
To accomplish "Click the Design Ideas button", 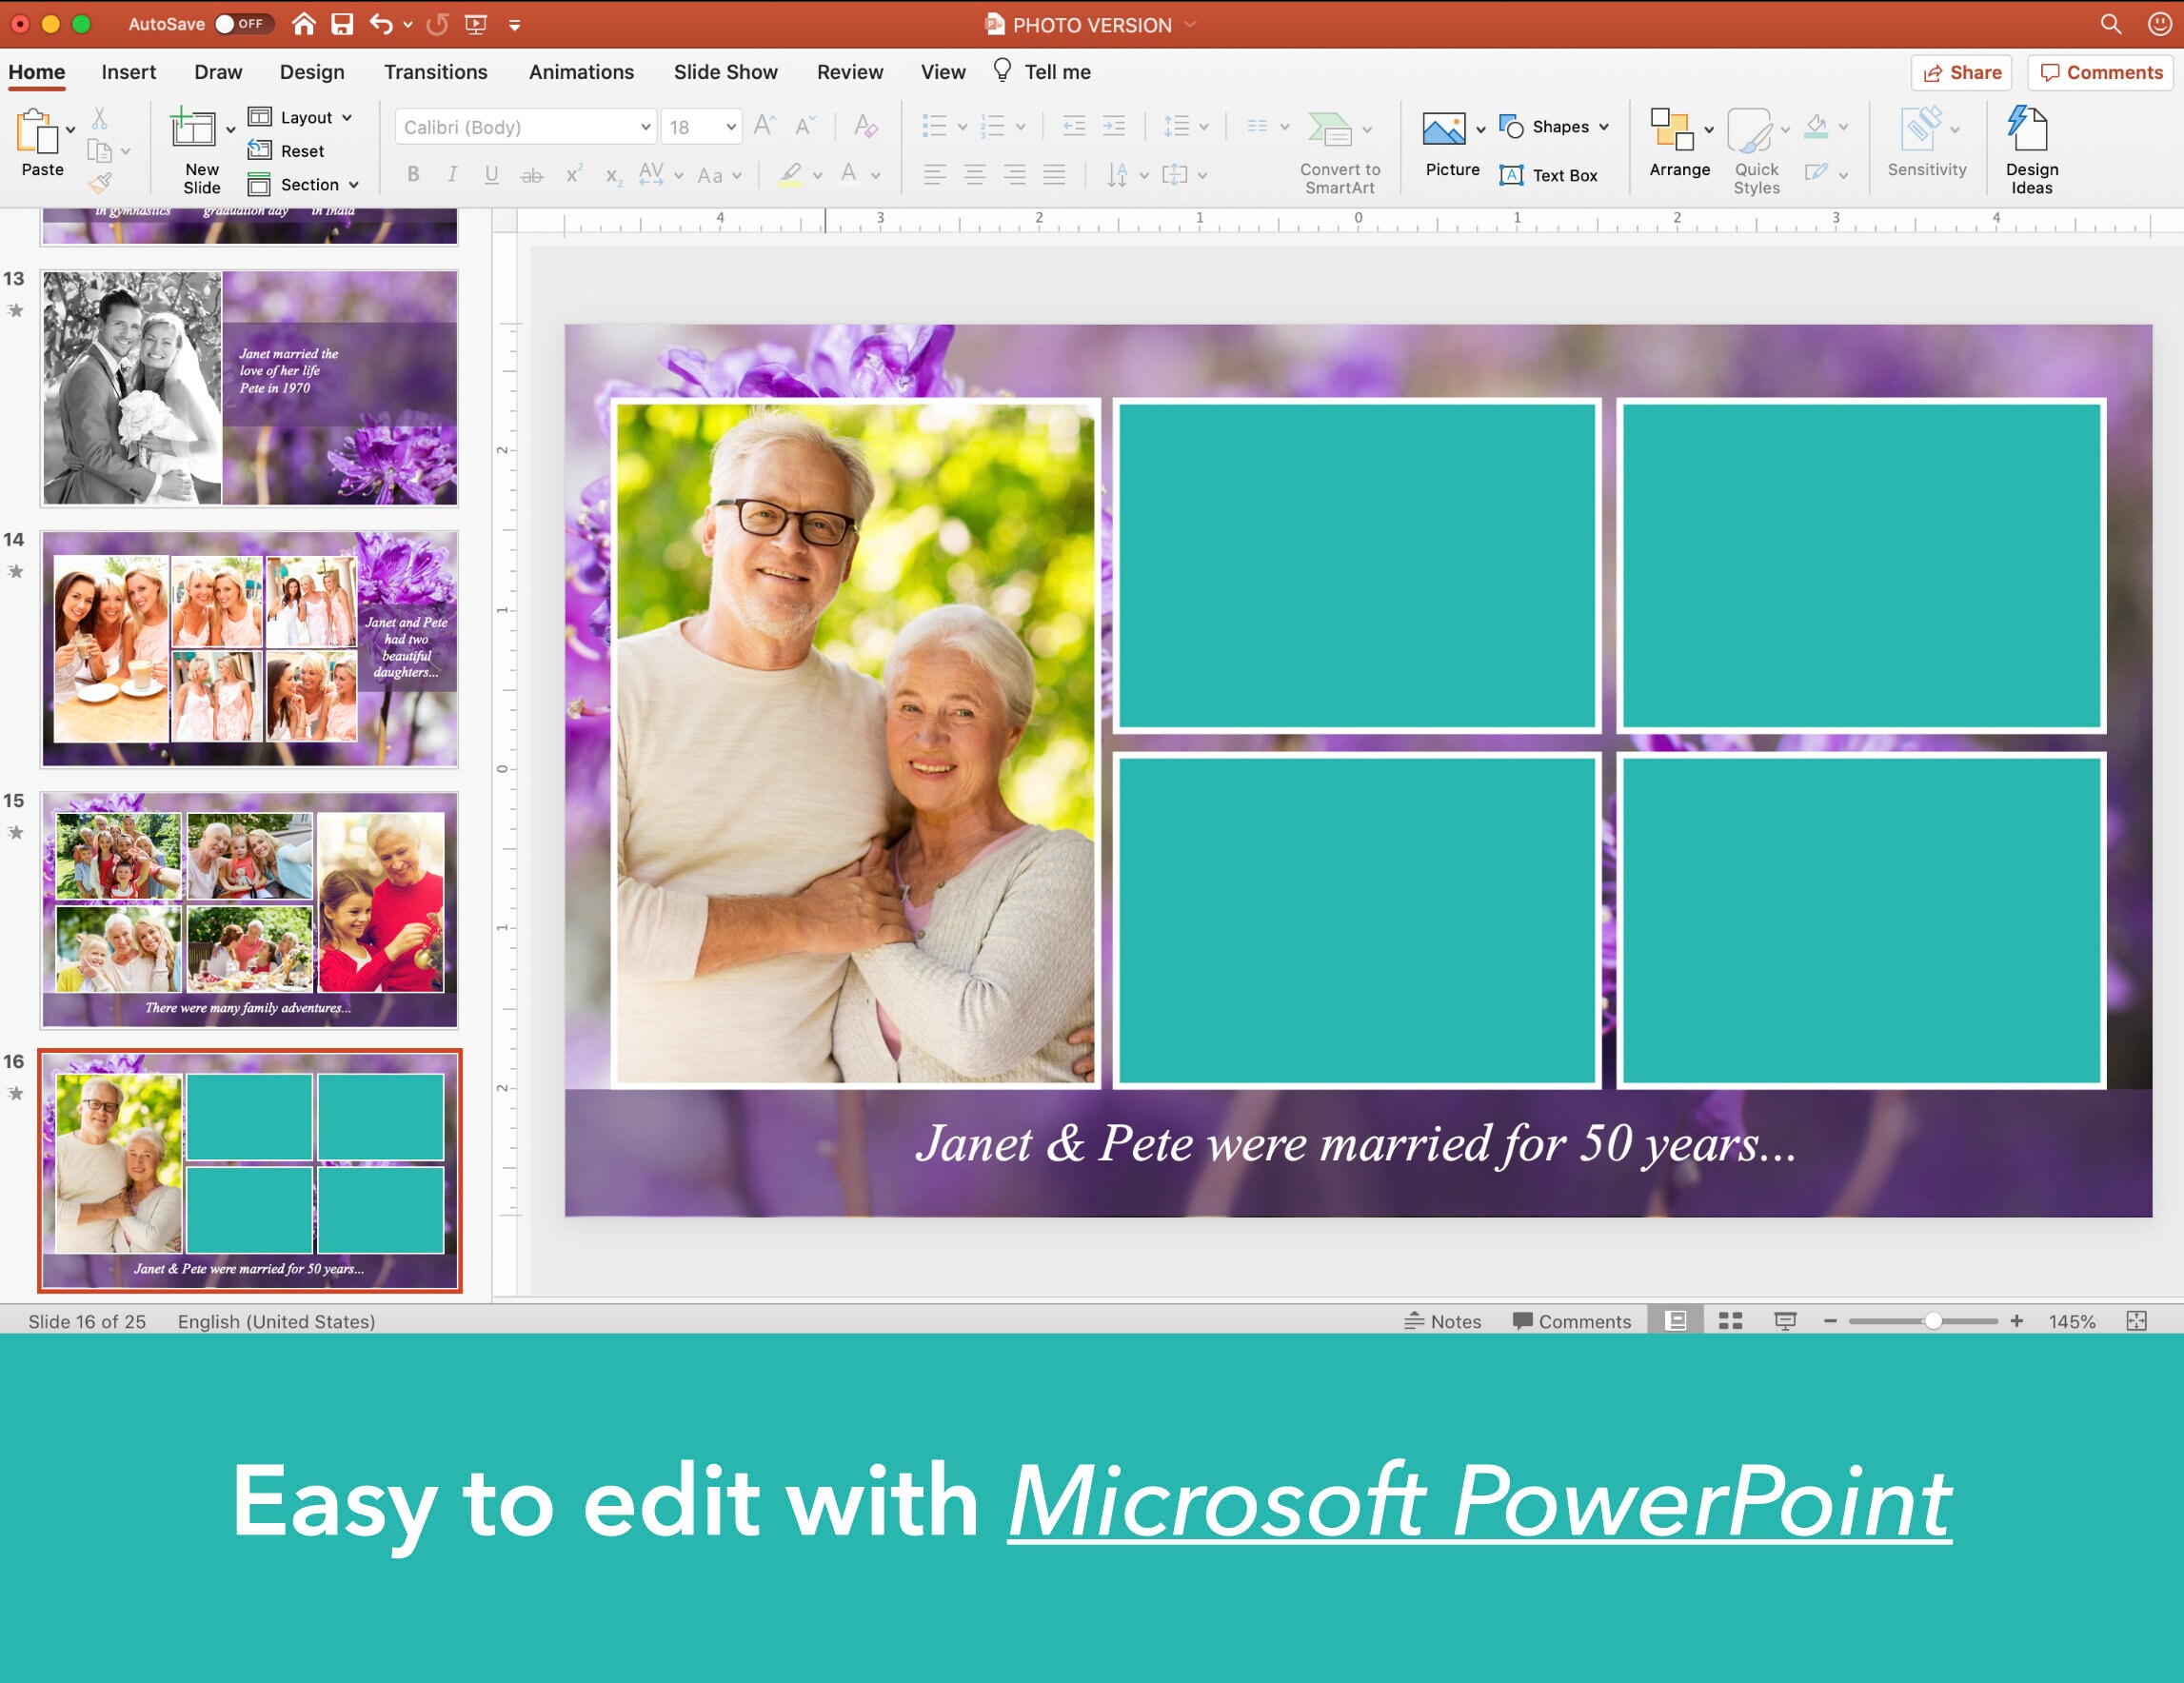I will pos(2031,145).
